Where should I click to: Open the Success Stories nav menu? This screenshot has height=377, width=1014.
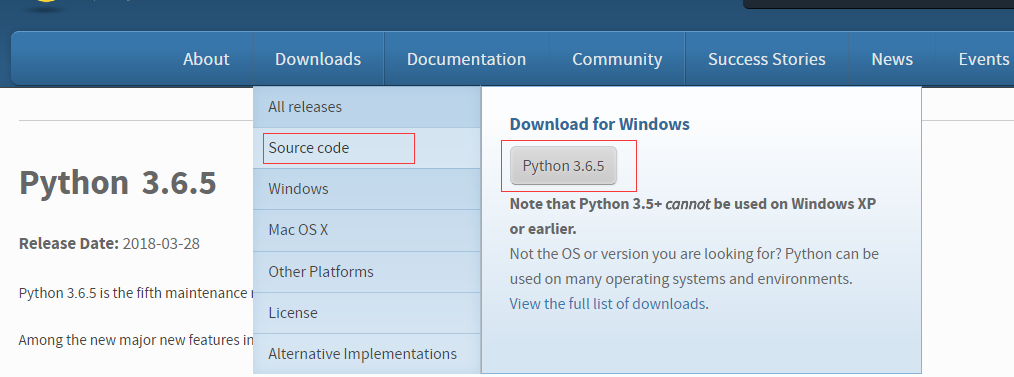766,59
